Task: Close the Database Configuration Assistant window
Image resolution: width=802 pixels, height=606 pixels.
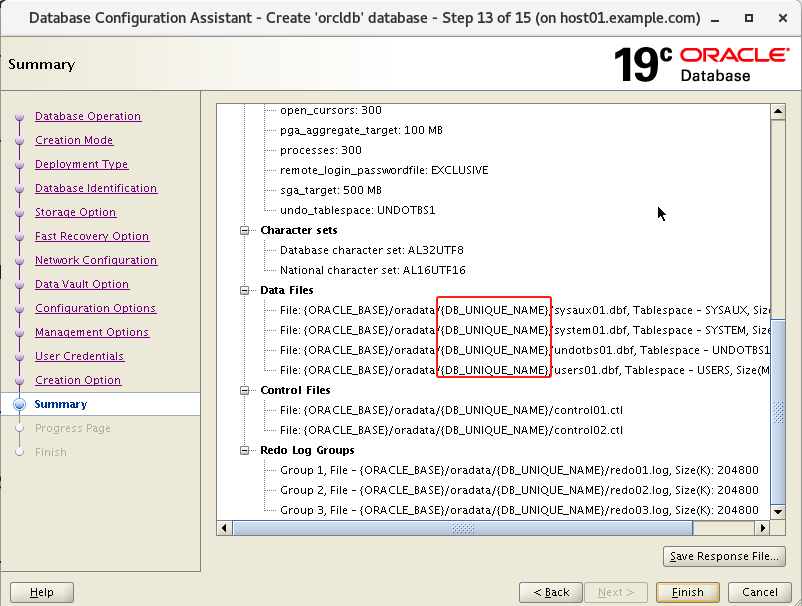Action: point(783,18)
